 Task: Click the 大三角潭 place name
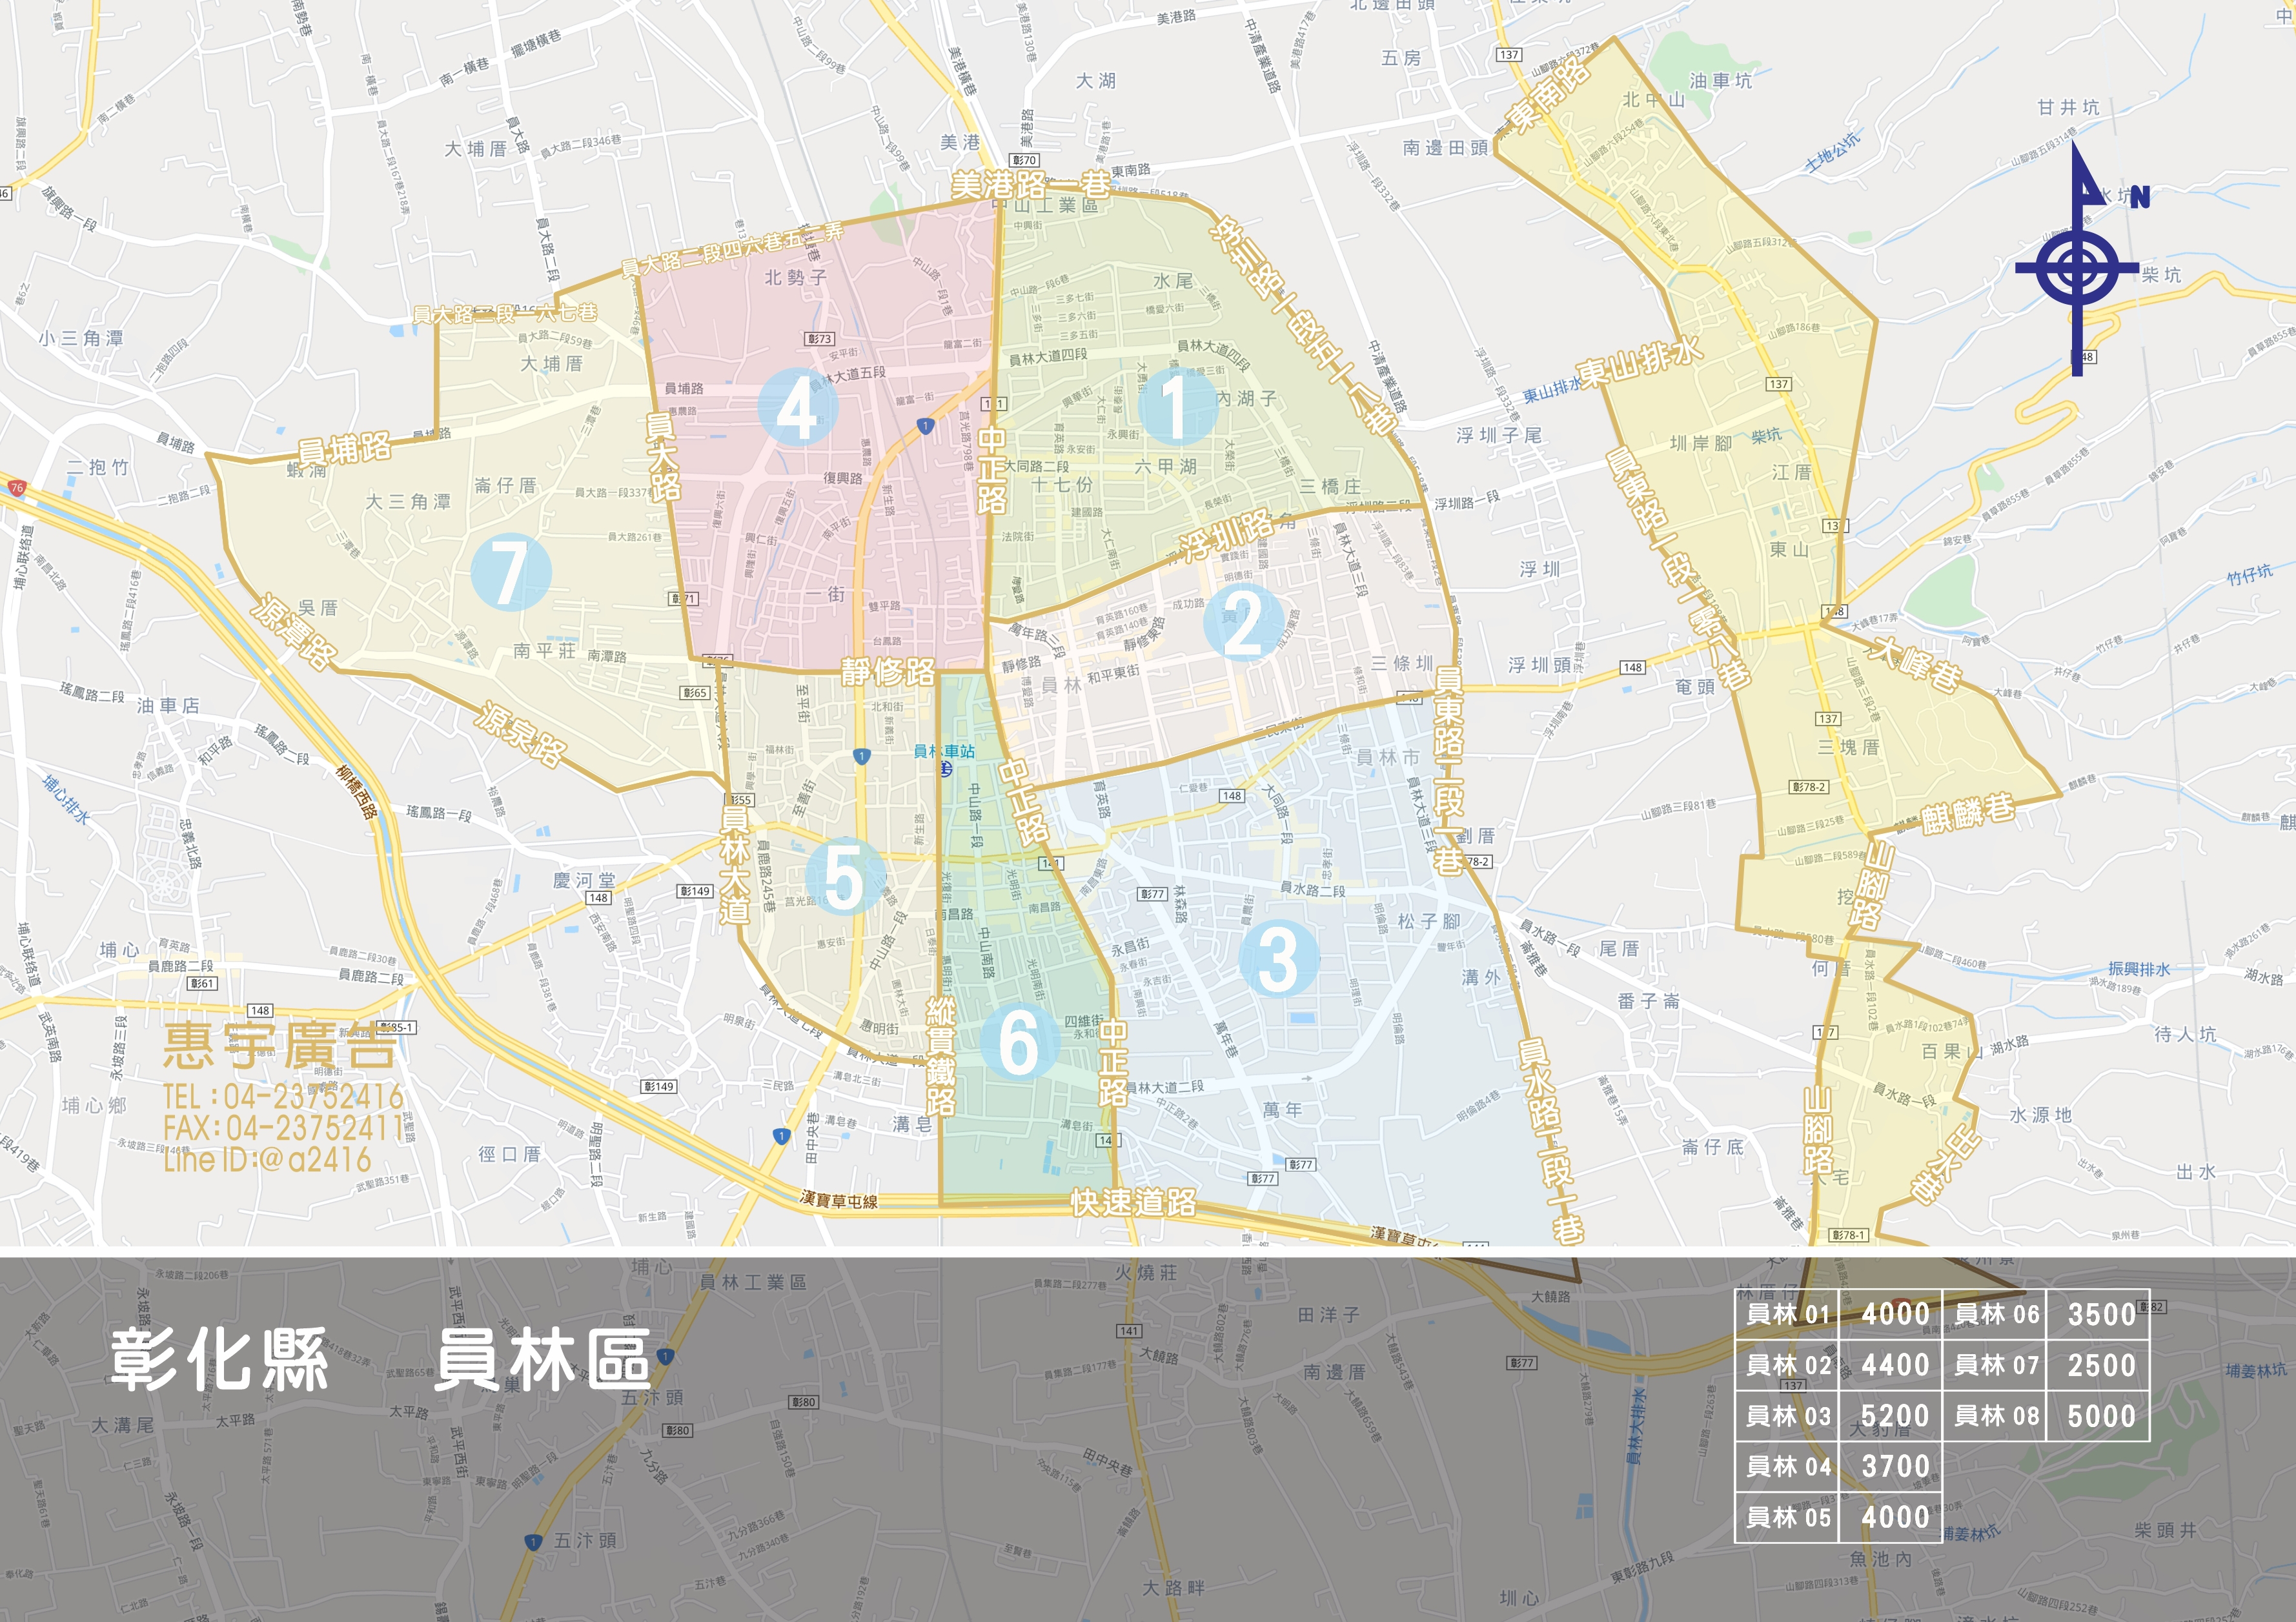[408, 501]
